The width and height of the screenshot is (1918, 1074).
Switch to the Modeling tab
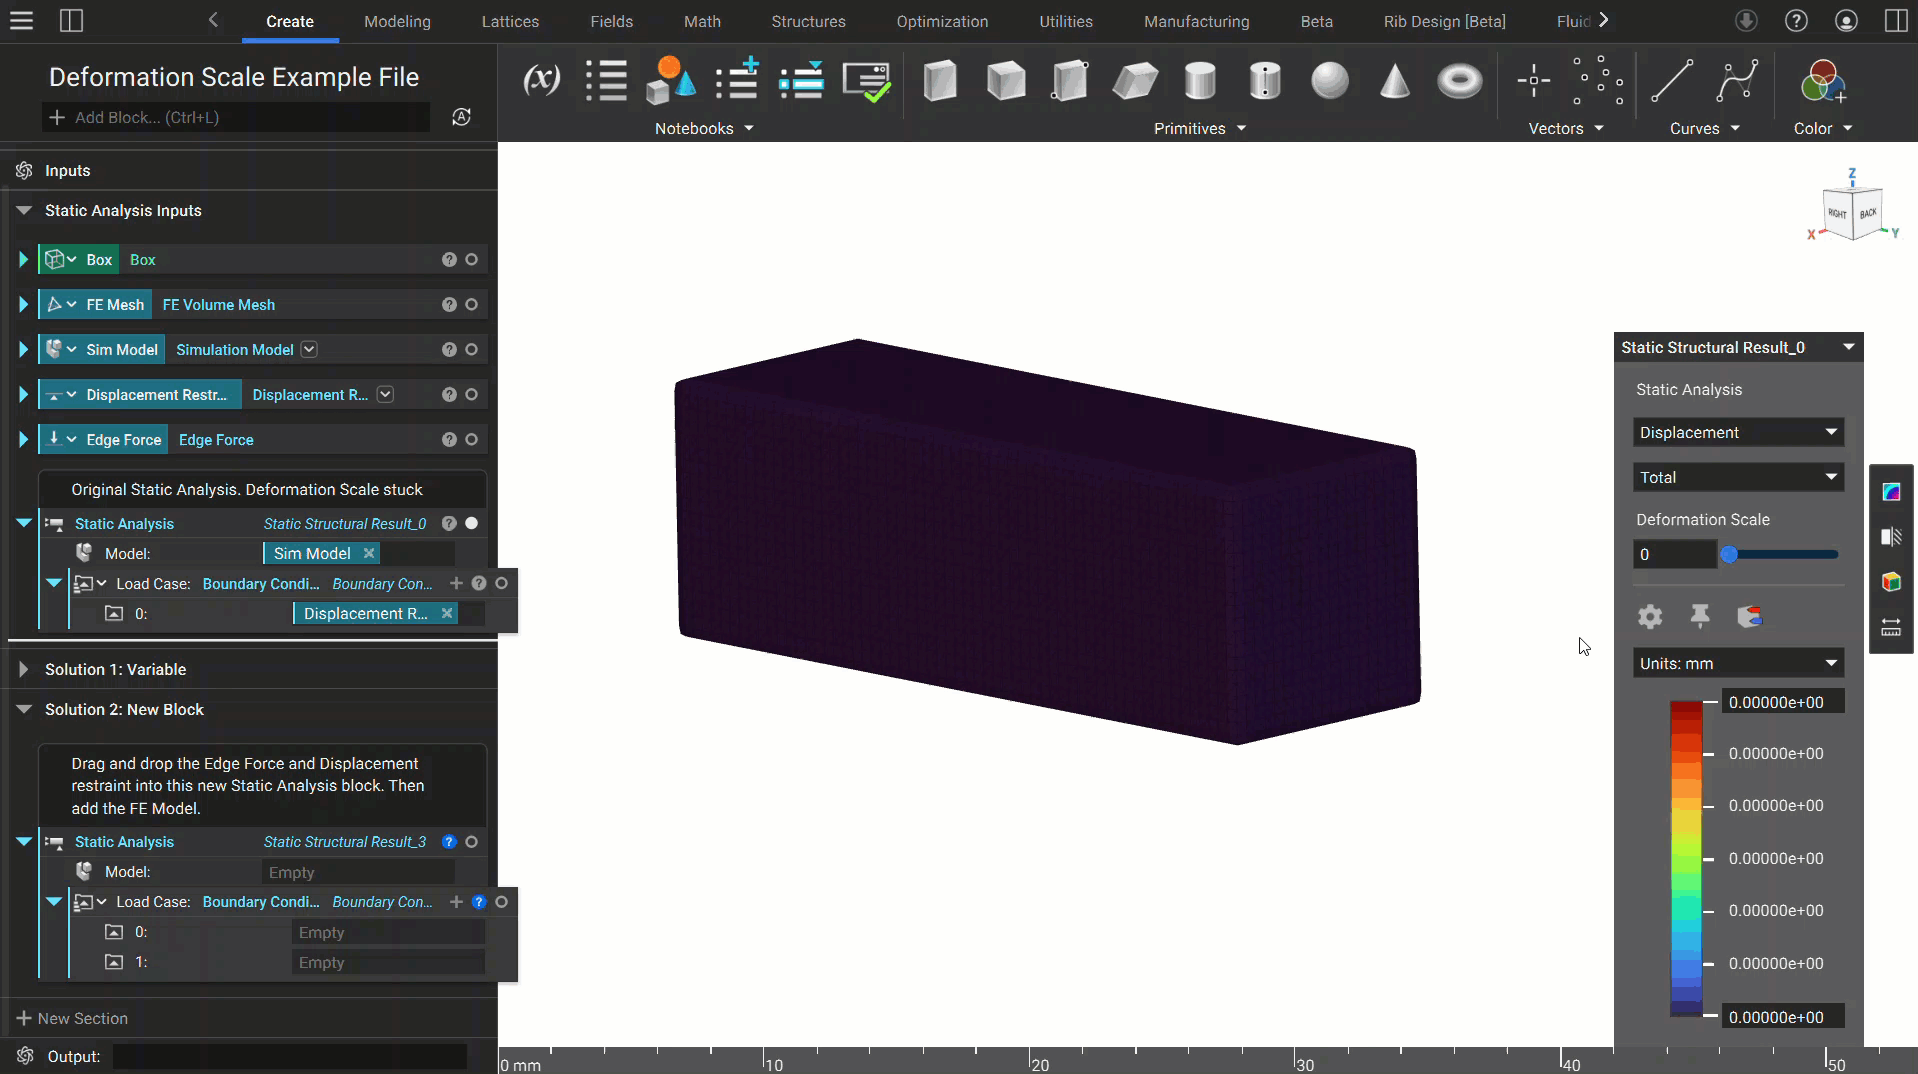click(x=397, y=21)
